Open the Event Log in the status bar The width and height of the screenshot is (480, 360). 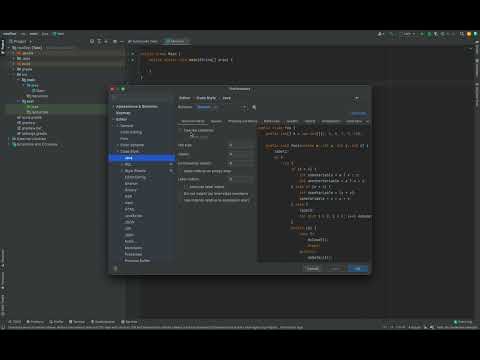click(x=463, y=322)
